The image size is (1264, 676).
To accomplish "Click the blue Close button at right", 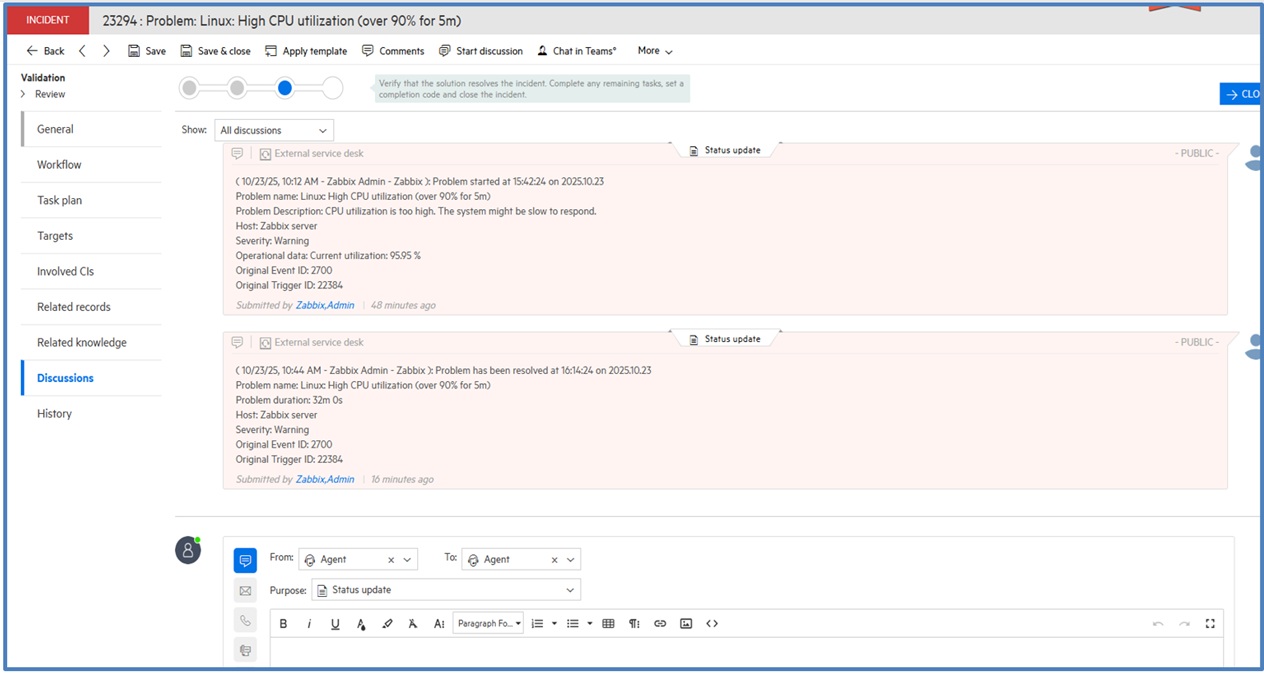I will [1241, 94].
